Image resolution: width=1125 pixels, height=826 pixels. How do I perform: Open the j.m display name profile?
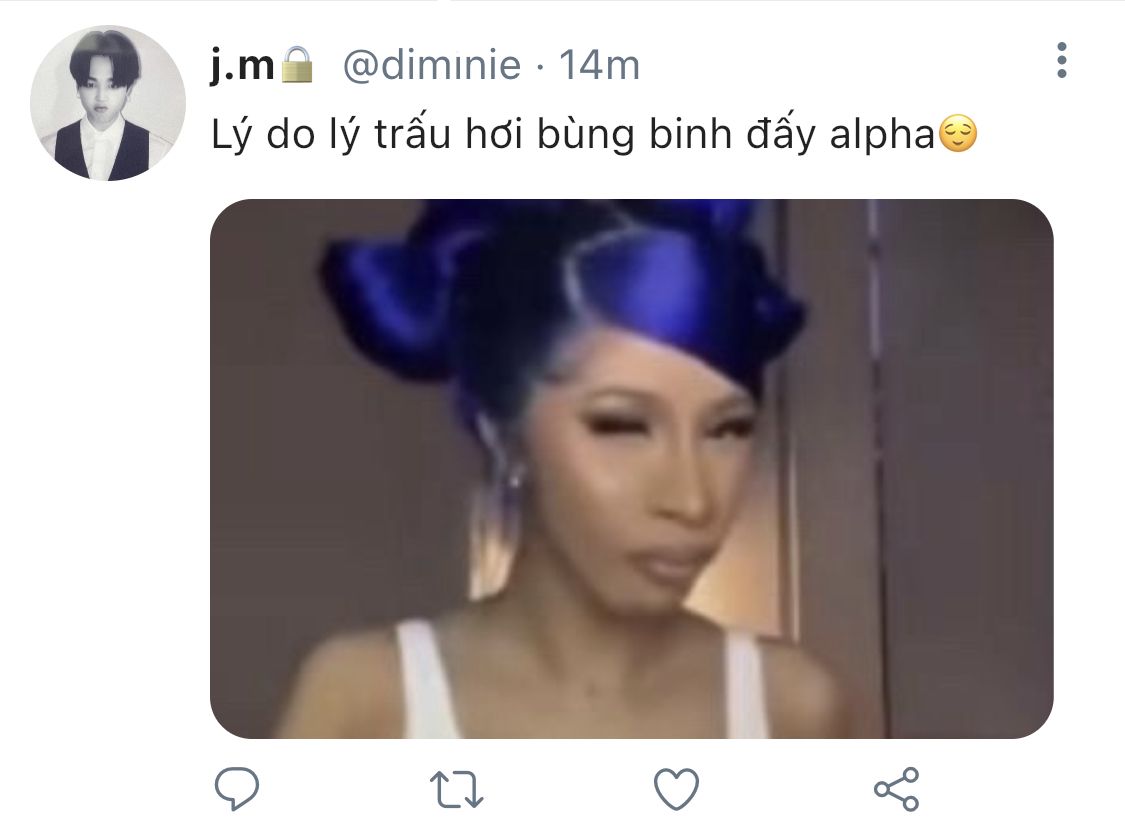(243, 65)
